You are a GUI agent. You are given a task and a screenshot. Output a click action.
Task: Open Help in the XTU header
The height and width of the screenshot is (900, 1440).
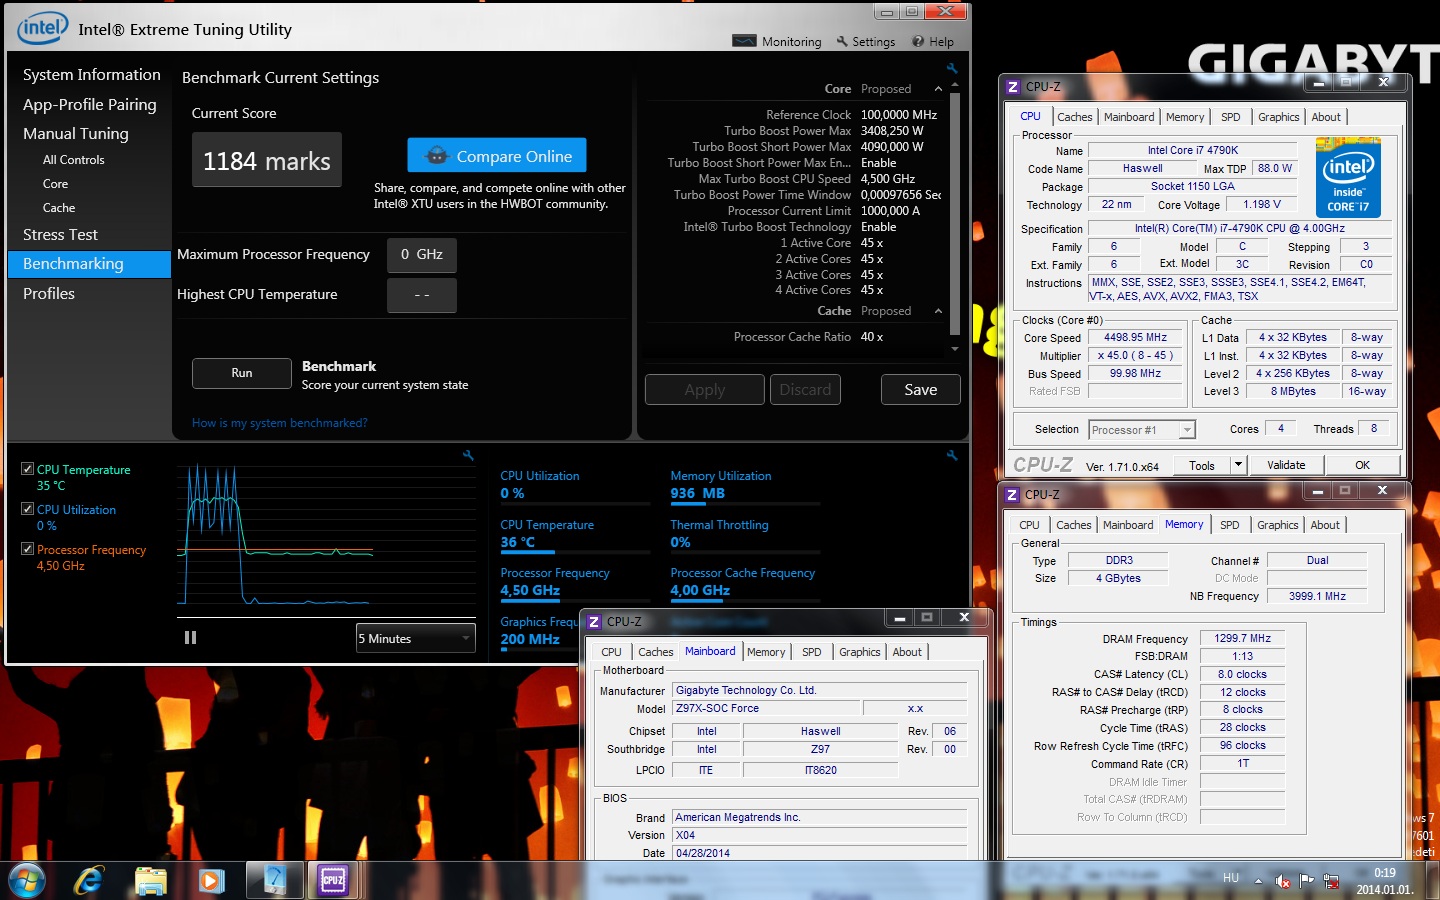pos(933,42)
